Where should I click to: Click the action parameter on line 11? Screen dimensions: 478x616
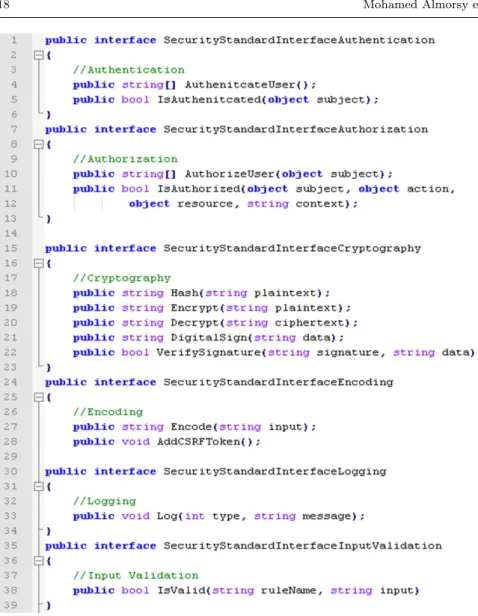(x=428, y=189)
